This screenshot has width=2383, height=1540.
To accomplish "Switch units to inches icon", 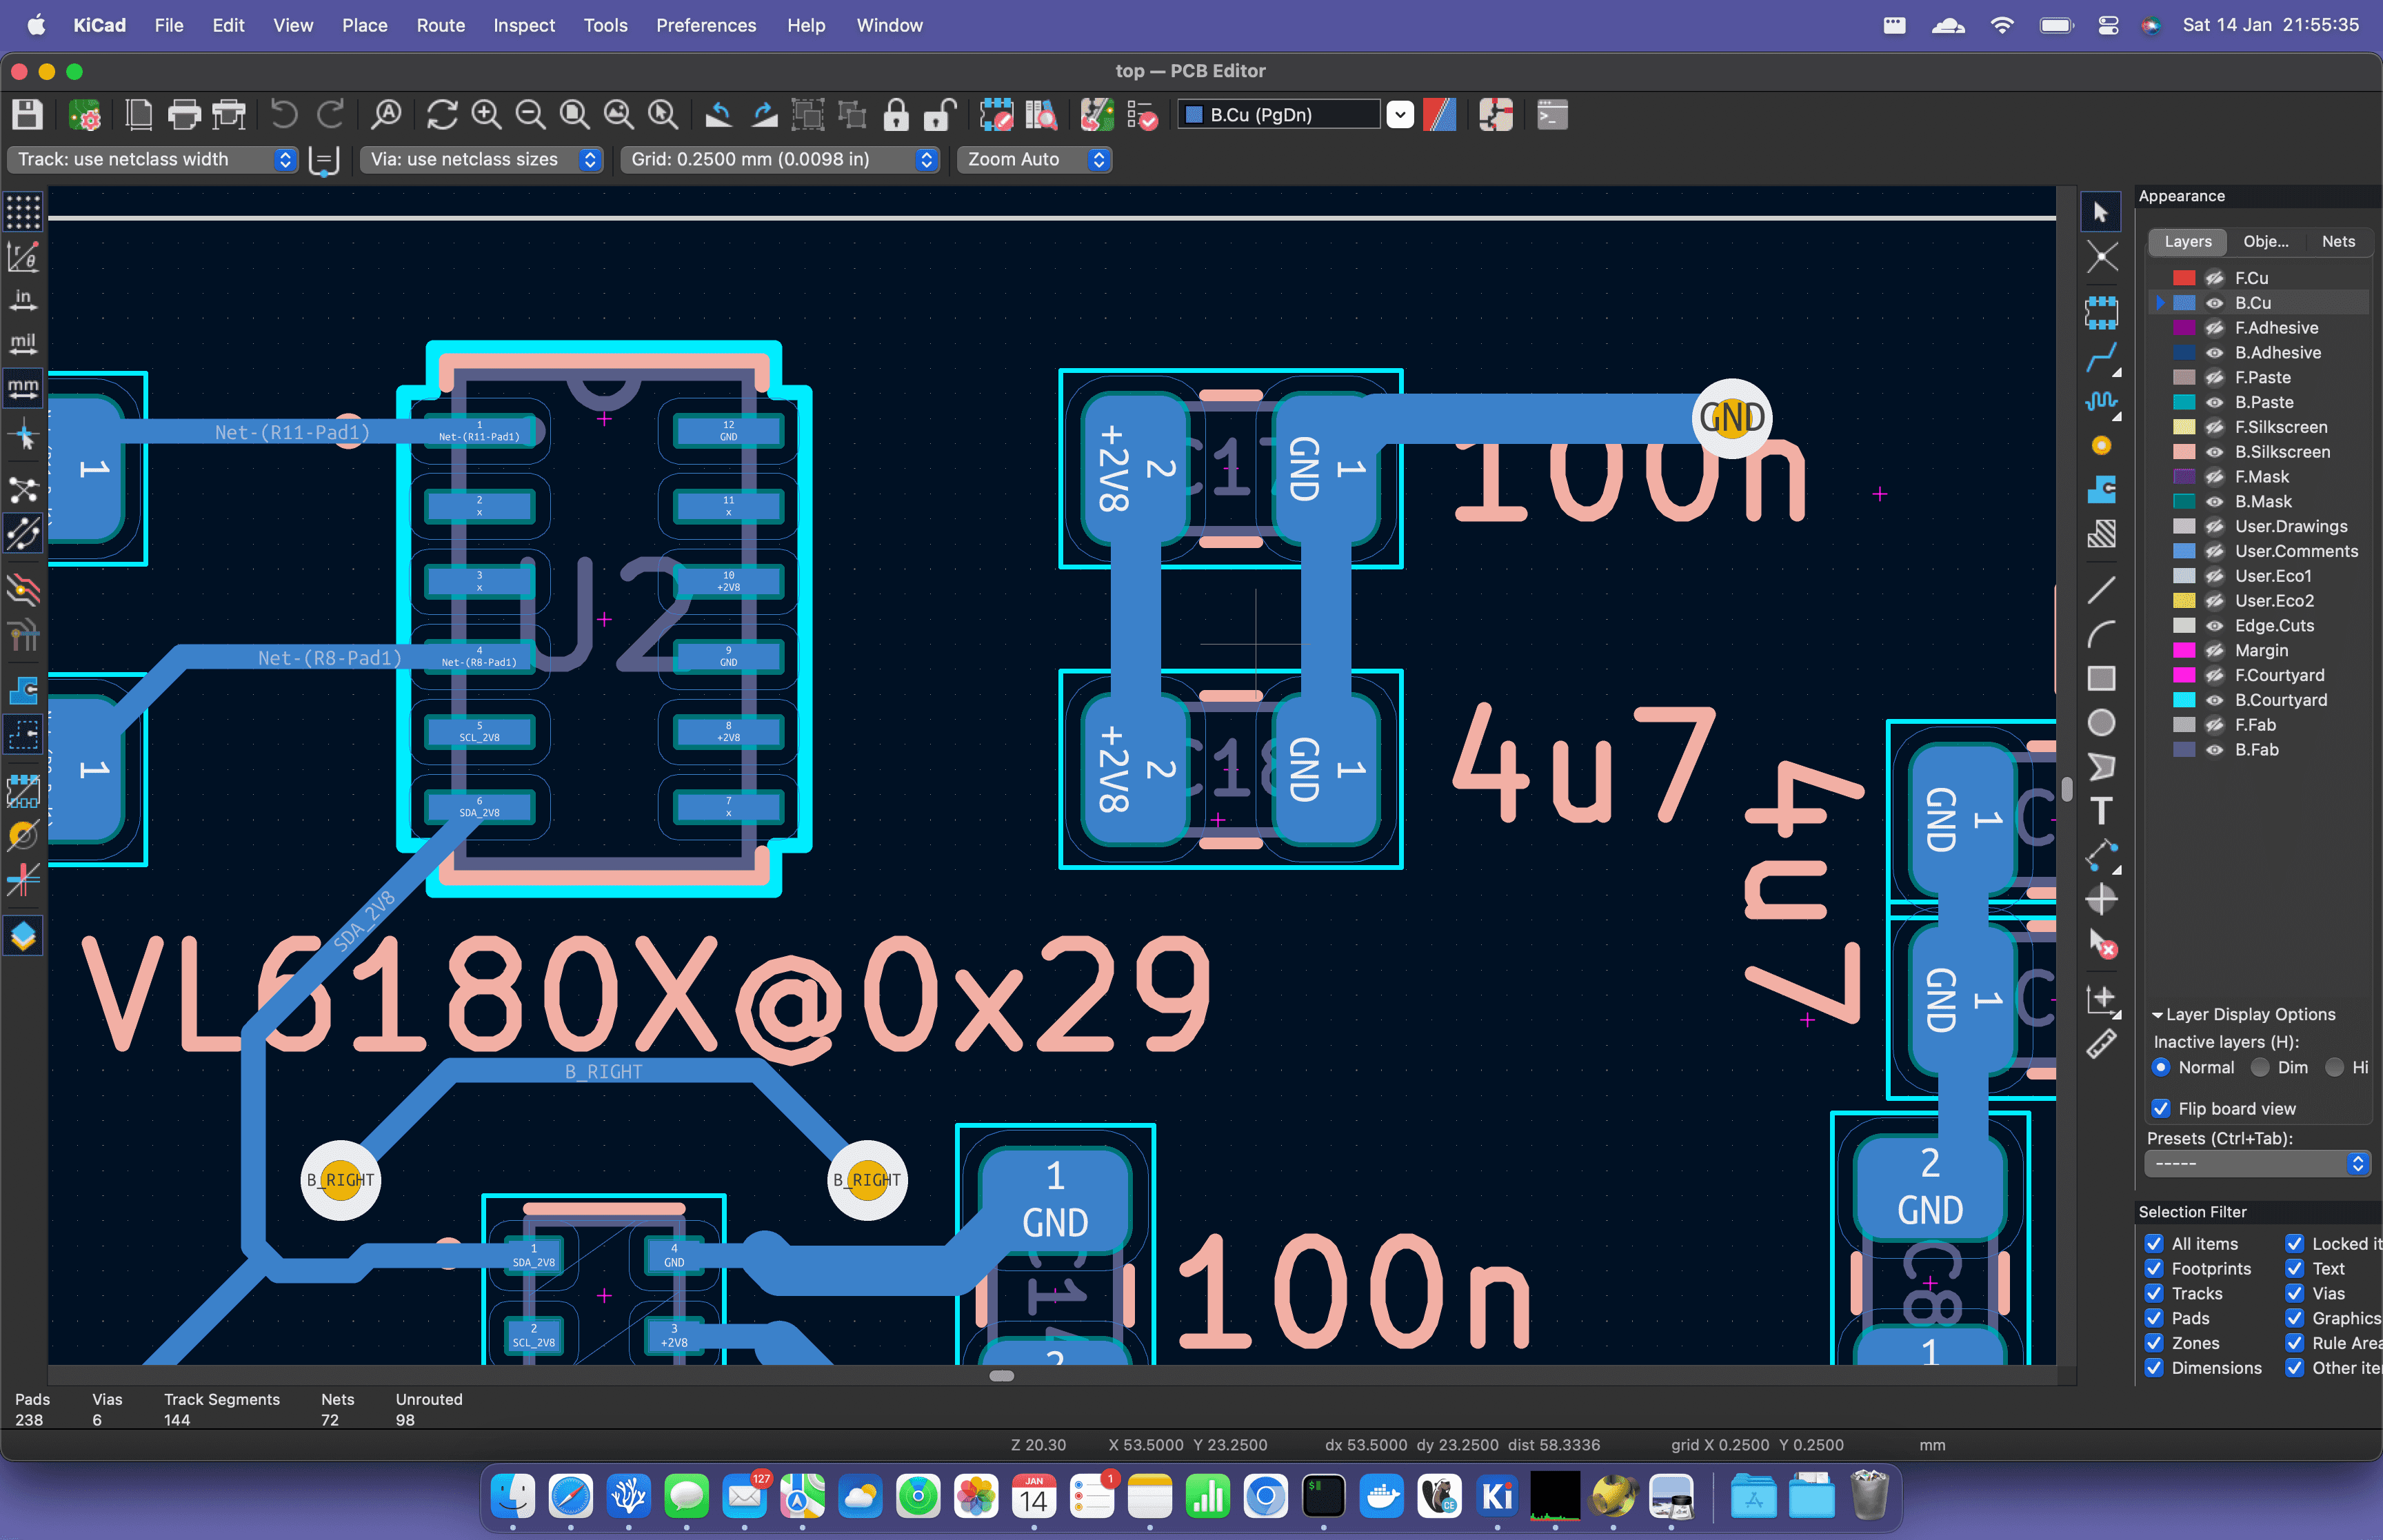I will coord(23,300).
